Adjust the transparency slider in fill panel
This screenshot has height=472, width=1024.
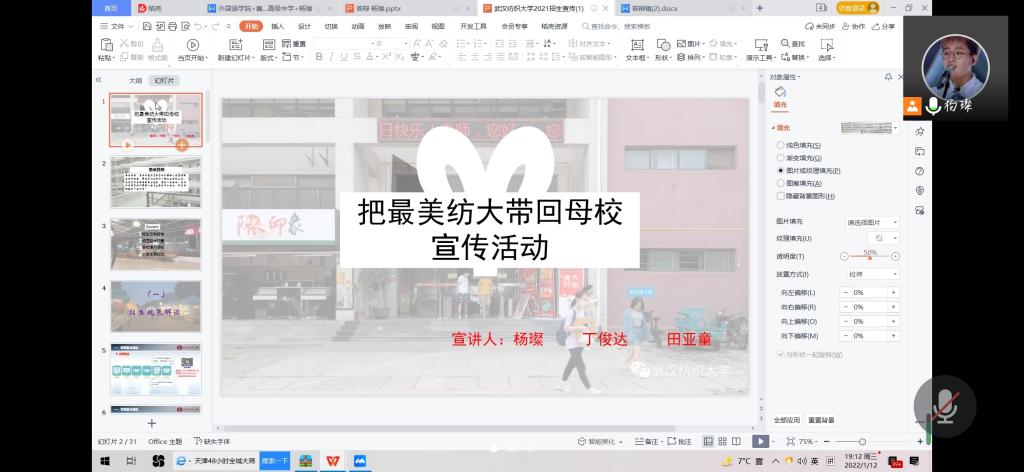pyautogui.click(x=870, y=258)
